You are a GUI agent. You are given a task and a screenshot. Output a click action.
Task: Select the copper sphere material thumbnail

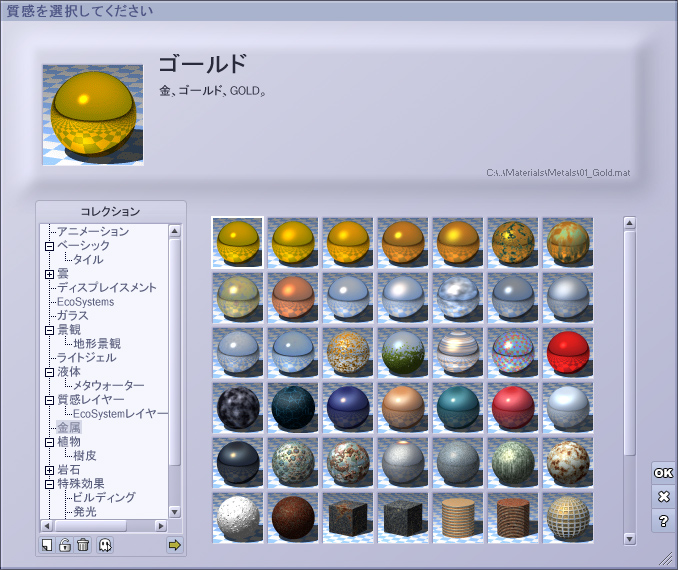(293, 298)
